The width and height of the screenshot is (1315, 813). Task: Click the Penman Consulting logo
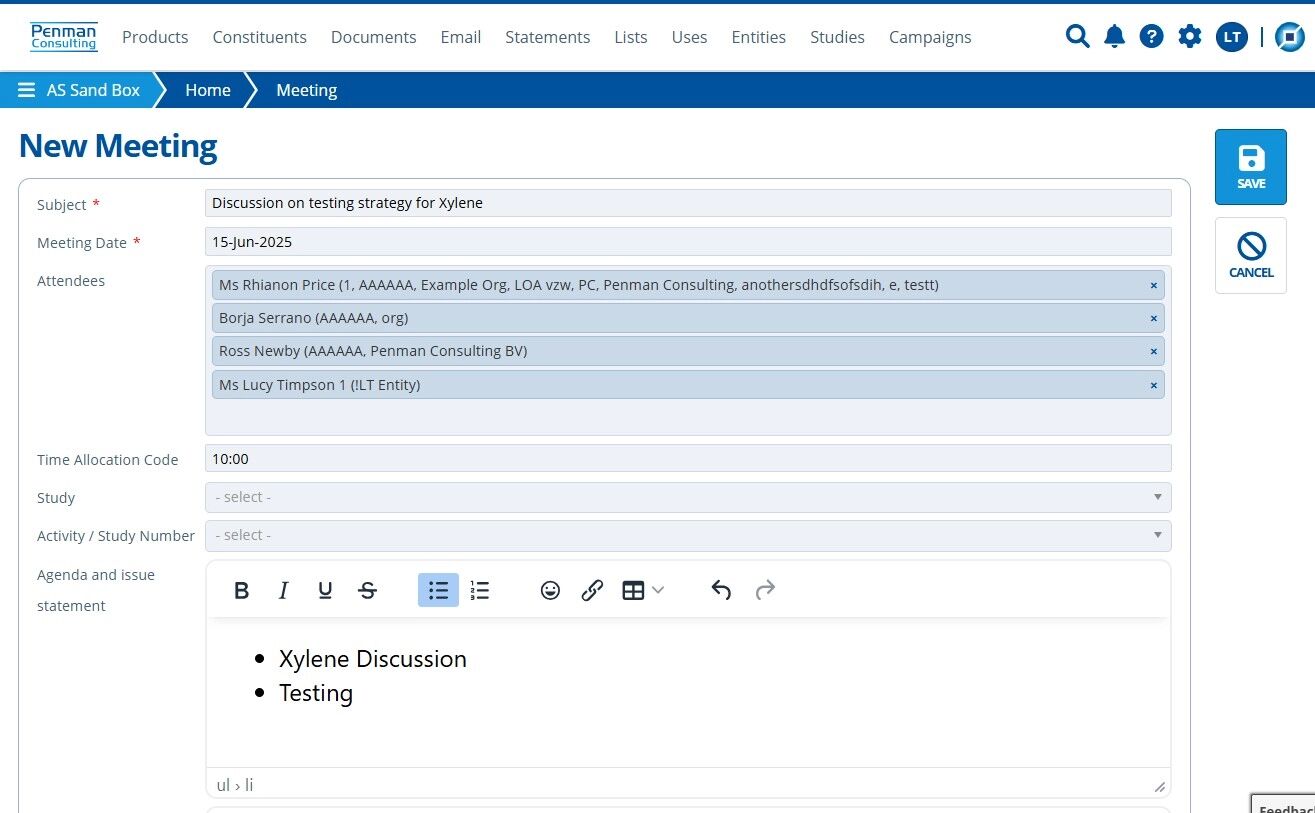pyautogui.click(x=64, y=37)
